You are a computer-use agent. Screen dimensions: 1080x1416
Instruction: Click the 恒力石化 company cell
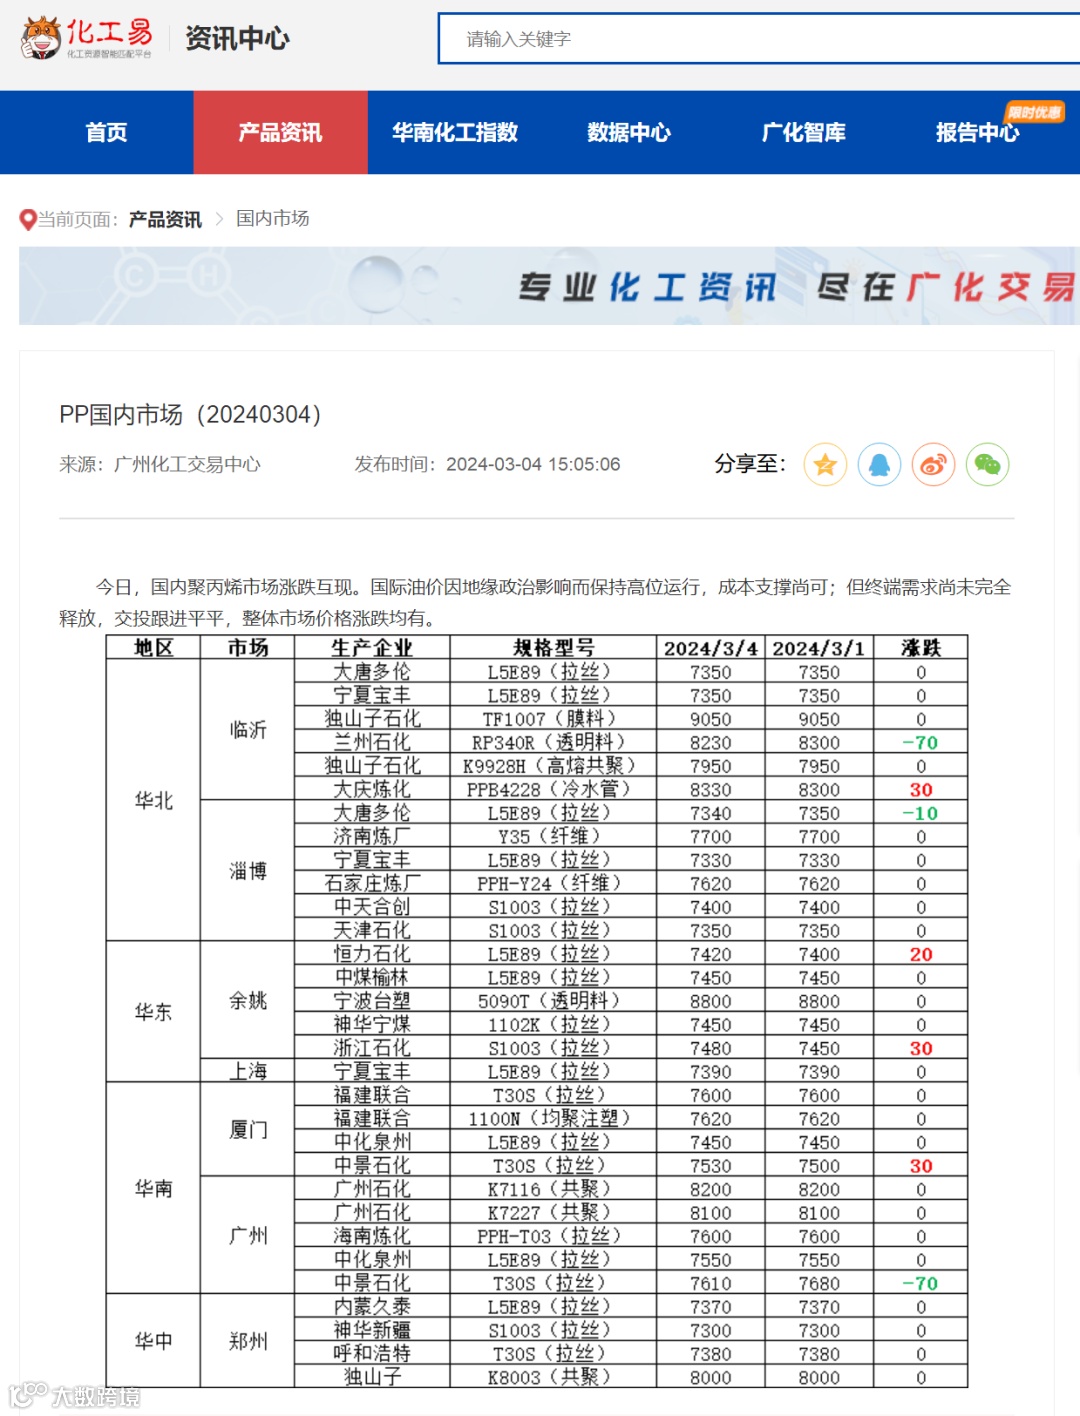click(x=372, y=954)
